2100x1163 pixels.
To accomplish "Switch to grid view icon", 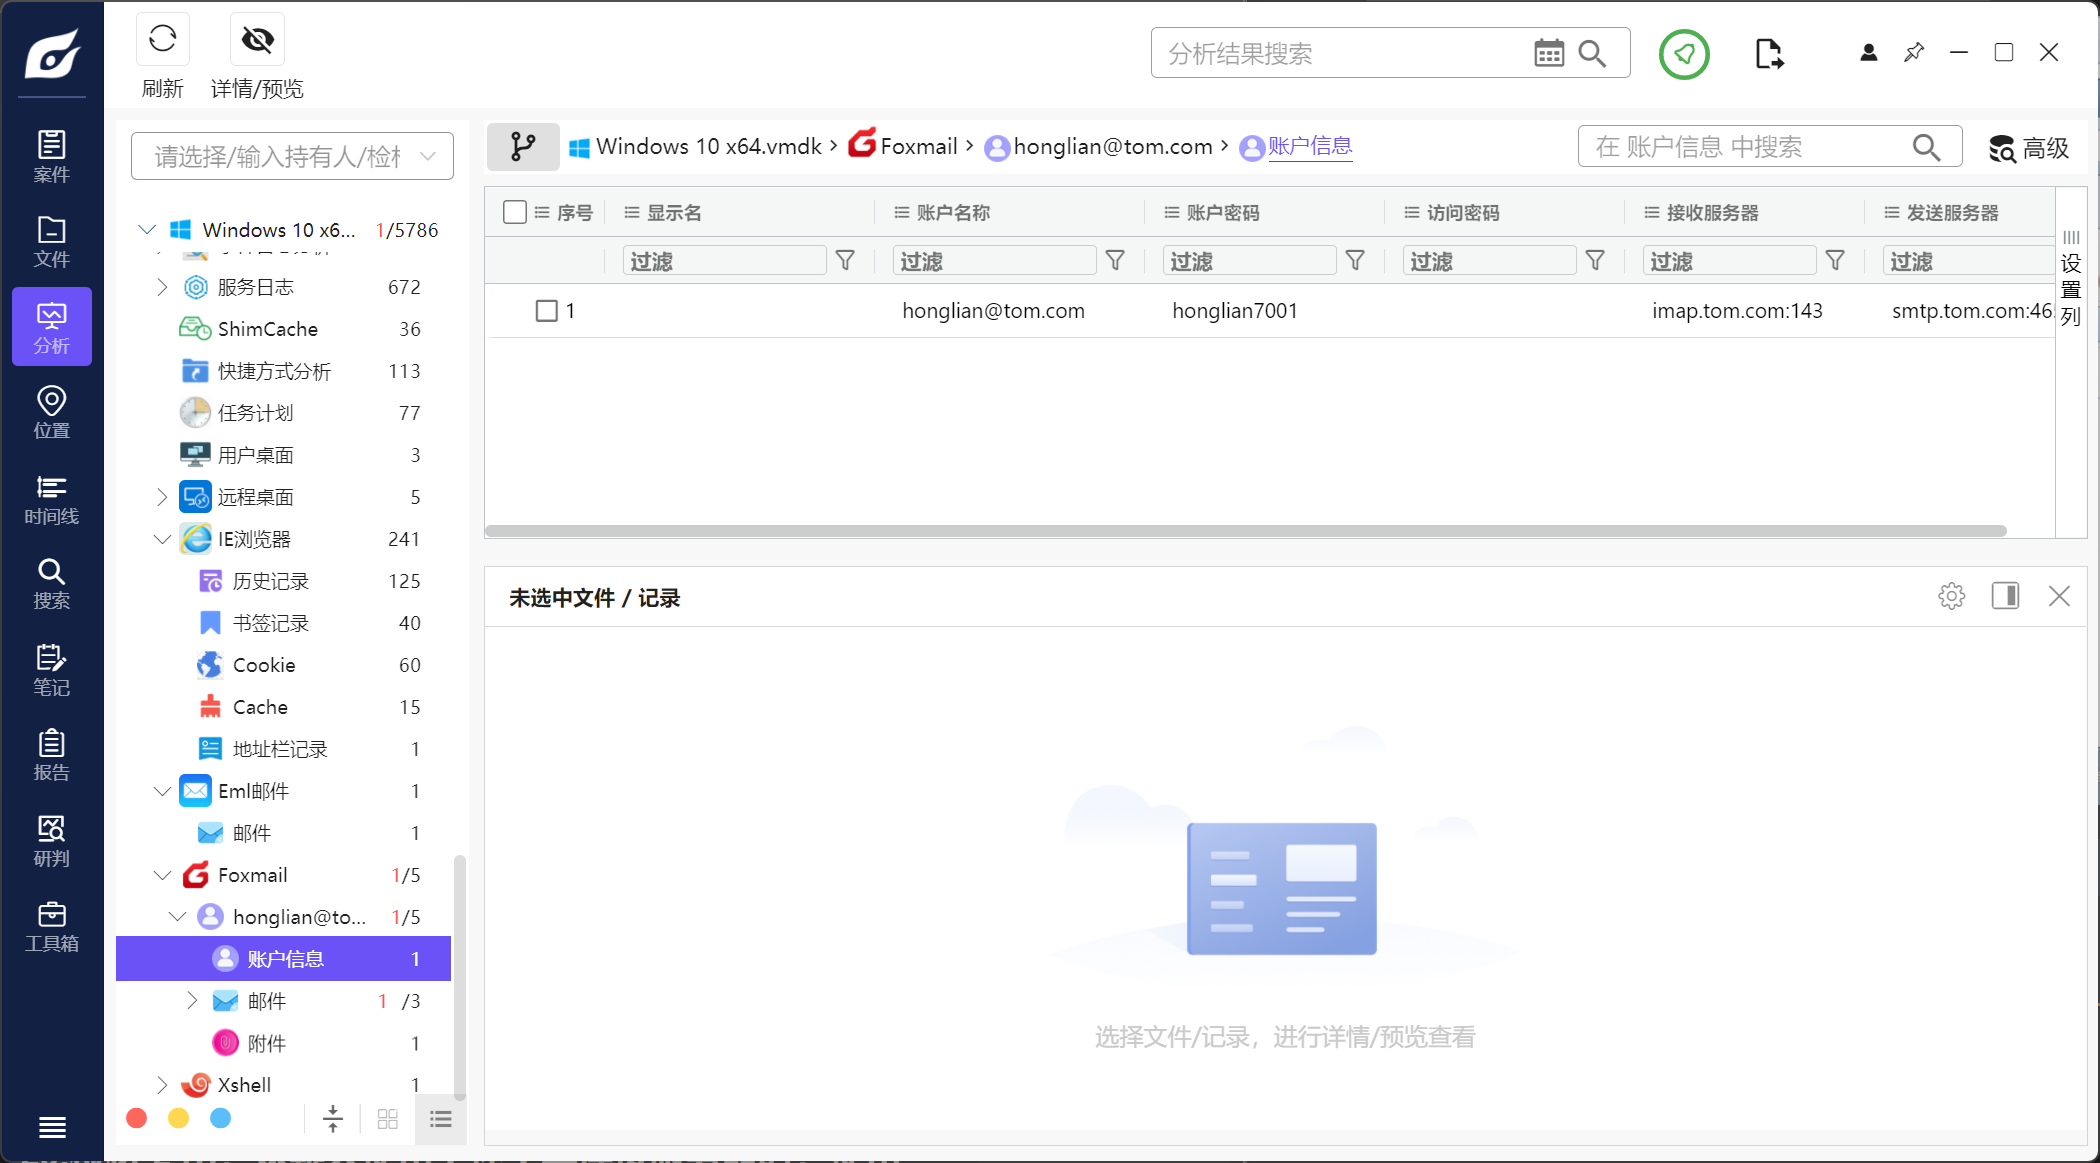I will click(388, 1119).
